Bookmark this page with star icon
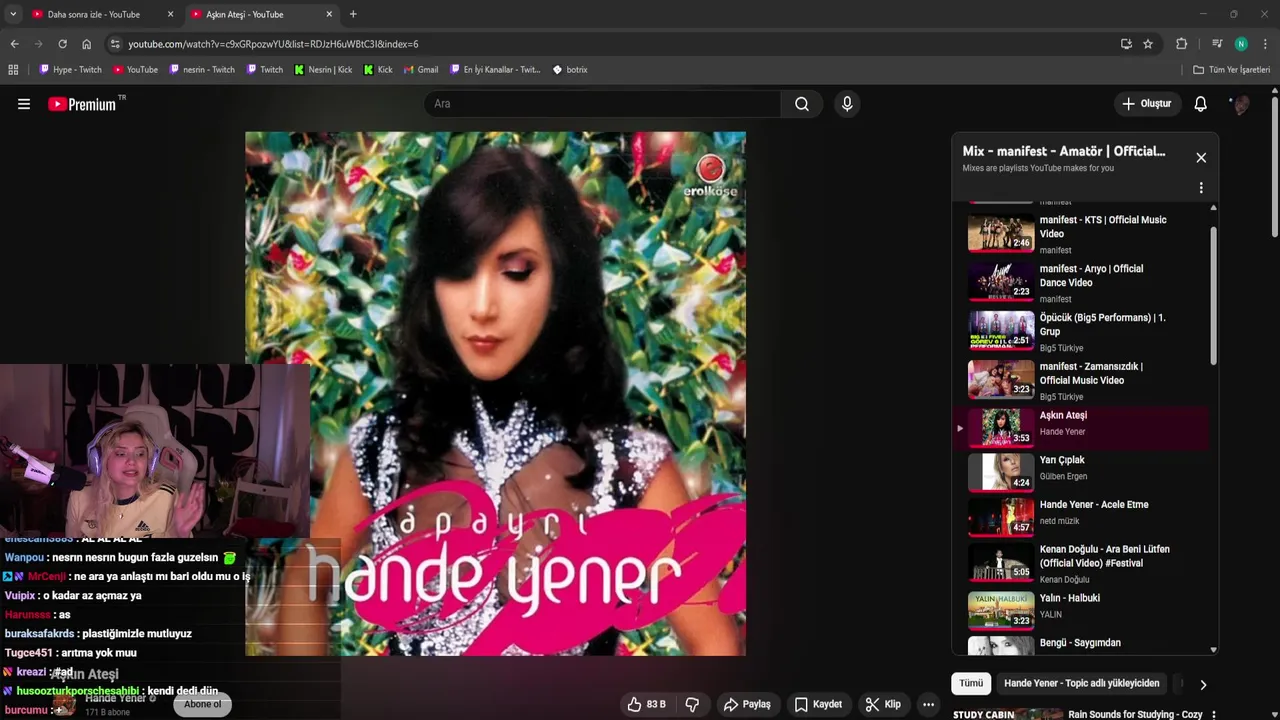Viewport: 1280px width, 720px height. click(x=1148, y=44)
